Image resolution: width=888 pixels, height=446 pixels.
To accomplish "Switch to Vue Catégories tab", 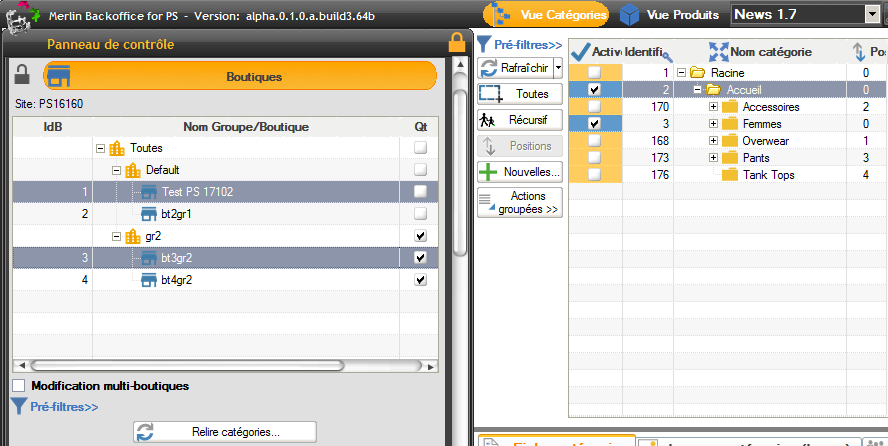I will point(546,15).
